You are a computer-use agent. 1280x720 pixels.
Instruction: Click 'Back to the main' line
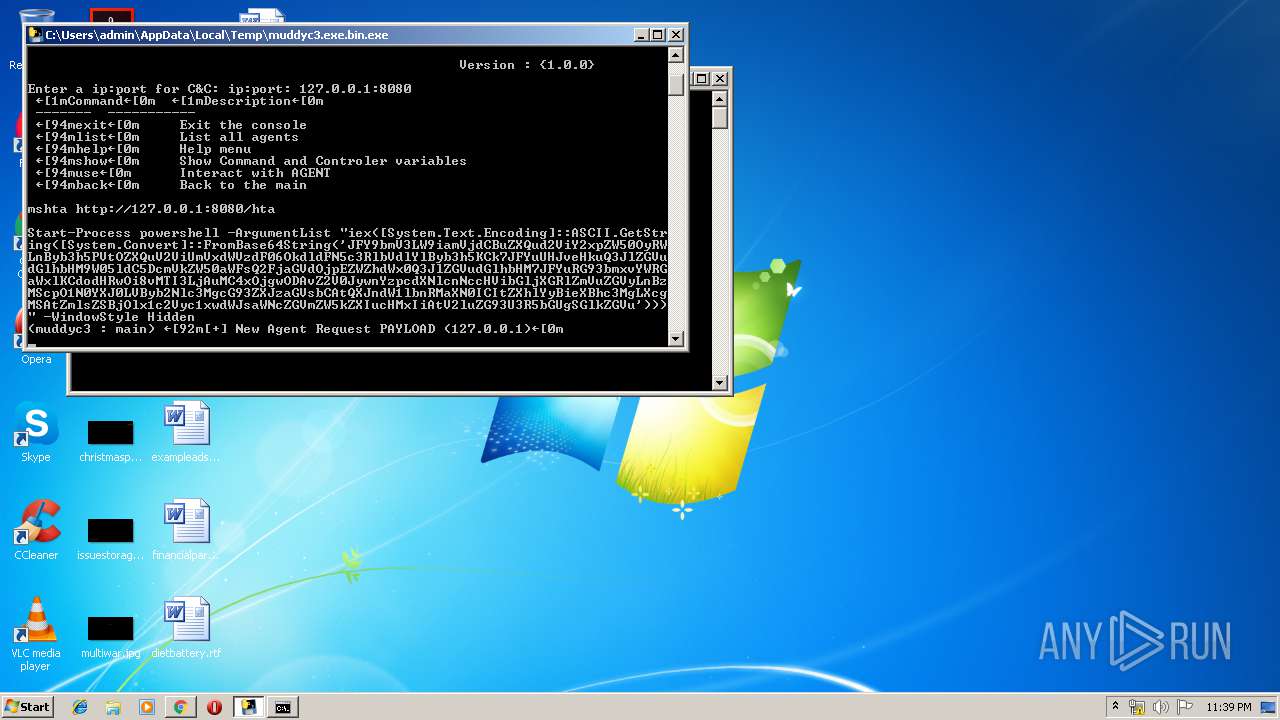click(x=243, y=185)
